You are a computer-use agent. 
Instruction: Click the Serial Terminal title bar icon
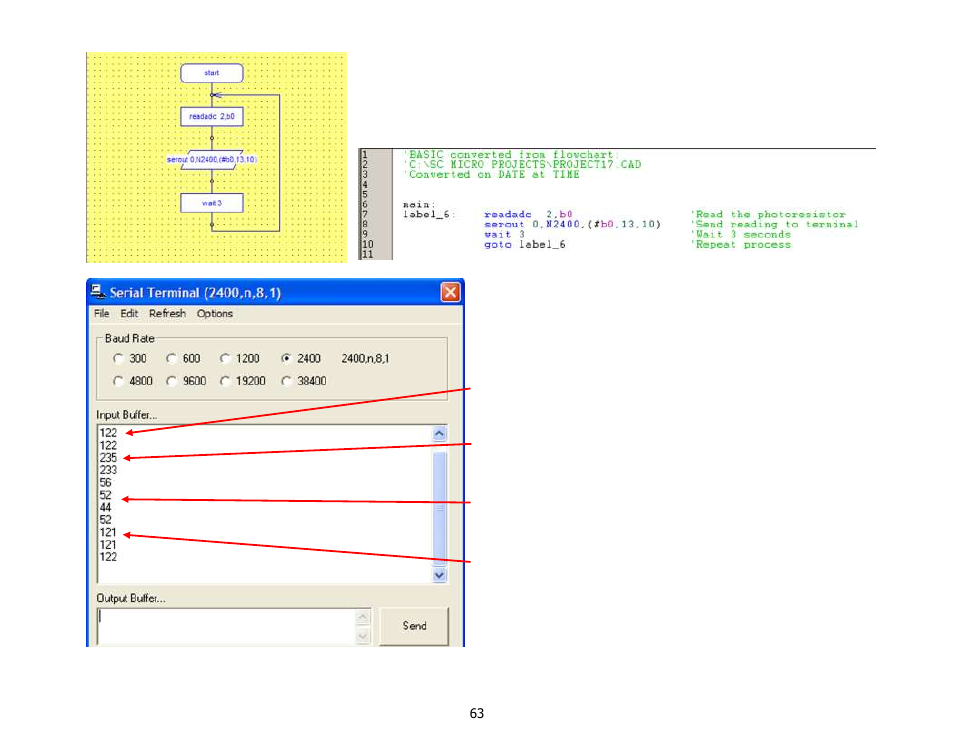97,292
